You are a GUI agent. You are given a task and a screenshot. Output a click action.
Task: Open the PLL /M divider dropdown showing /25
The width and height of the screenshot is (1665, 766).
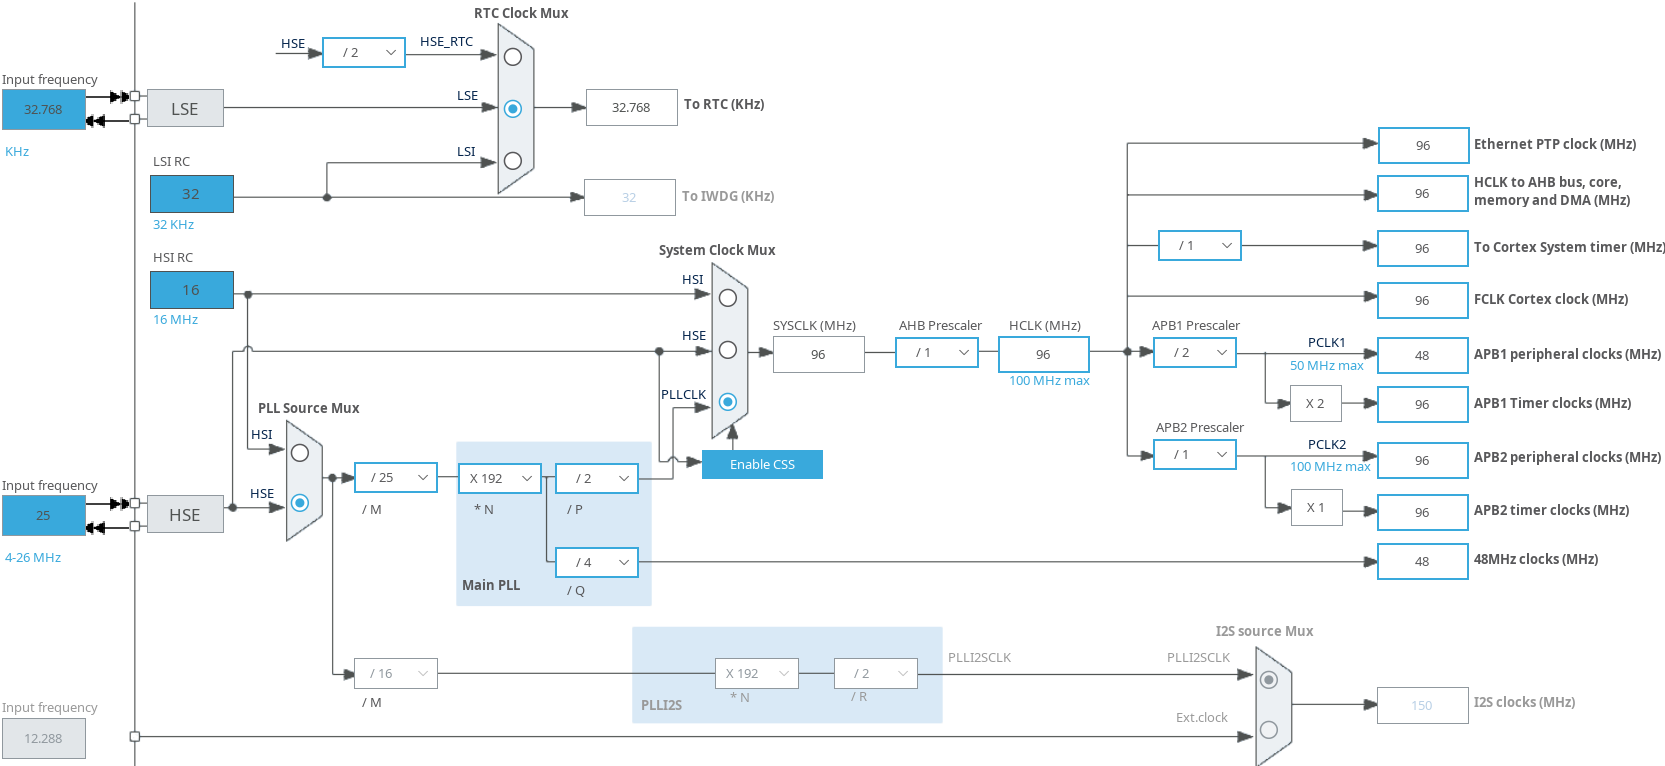397,478
